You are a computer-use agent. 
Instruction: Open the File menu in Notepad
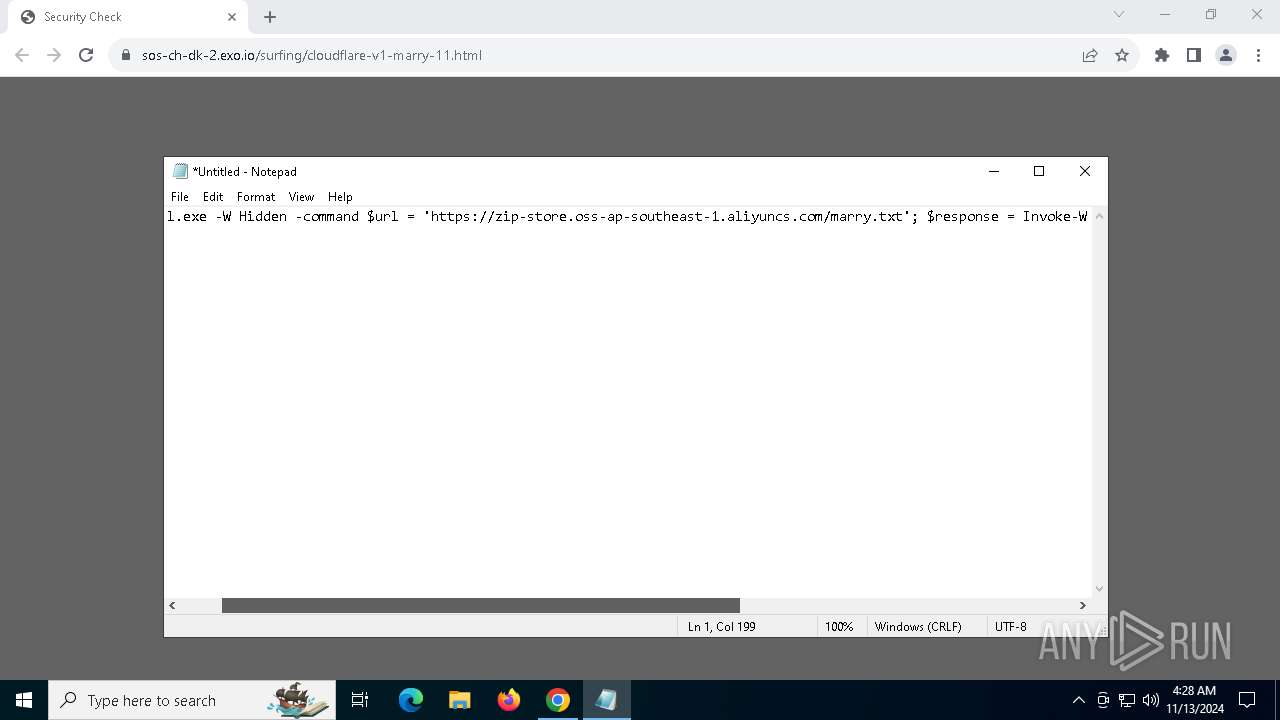[180, 197]
